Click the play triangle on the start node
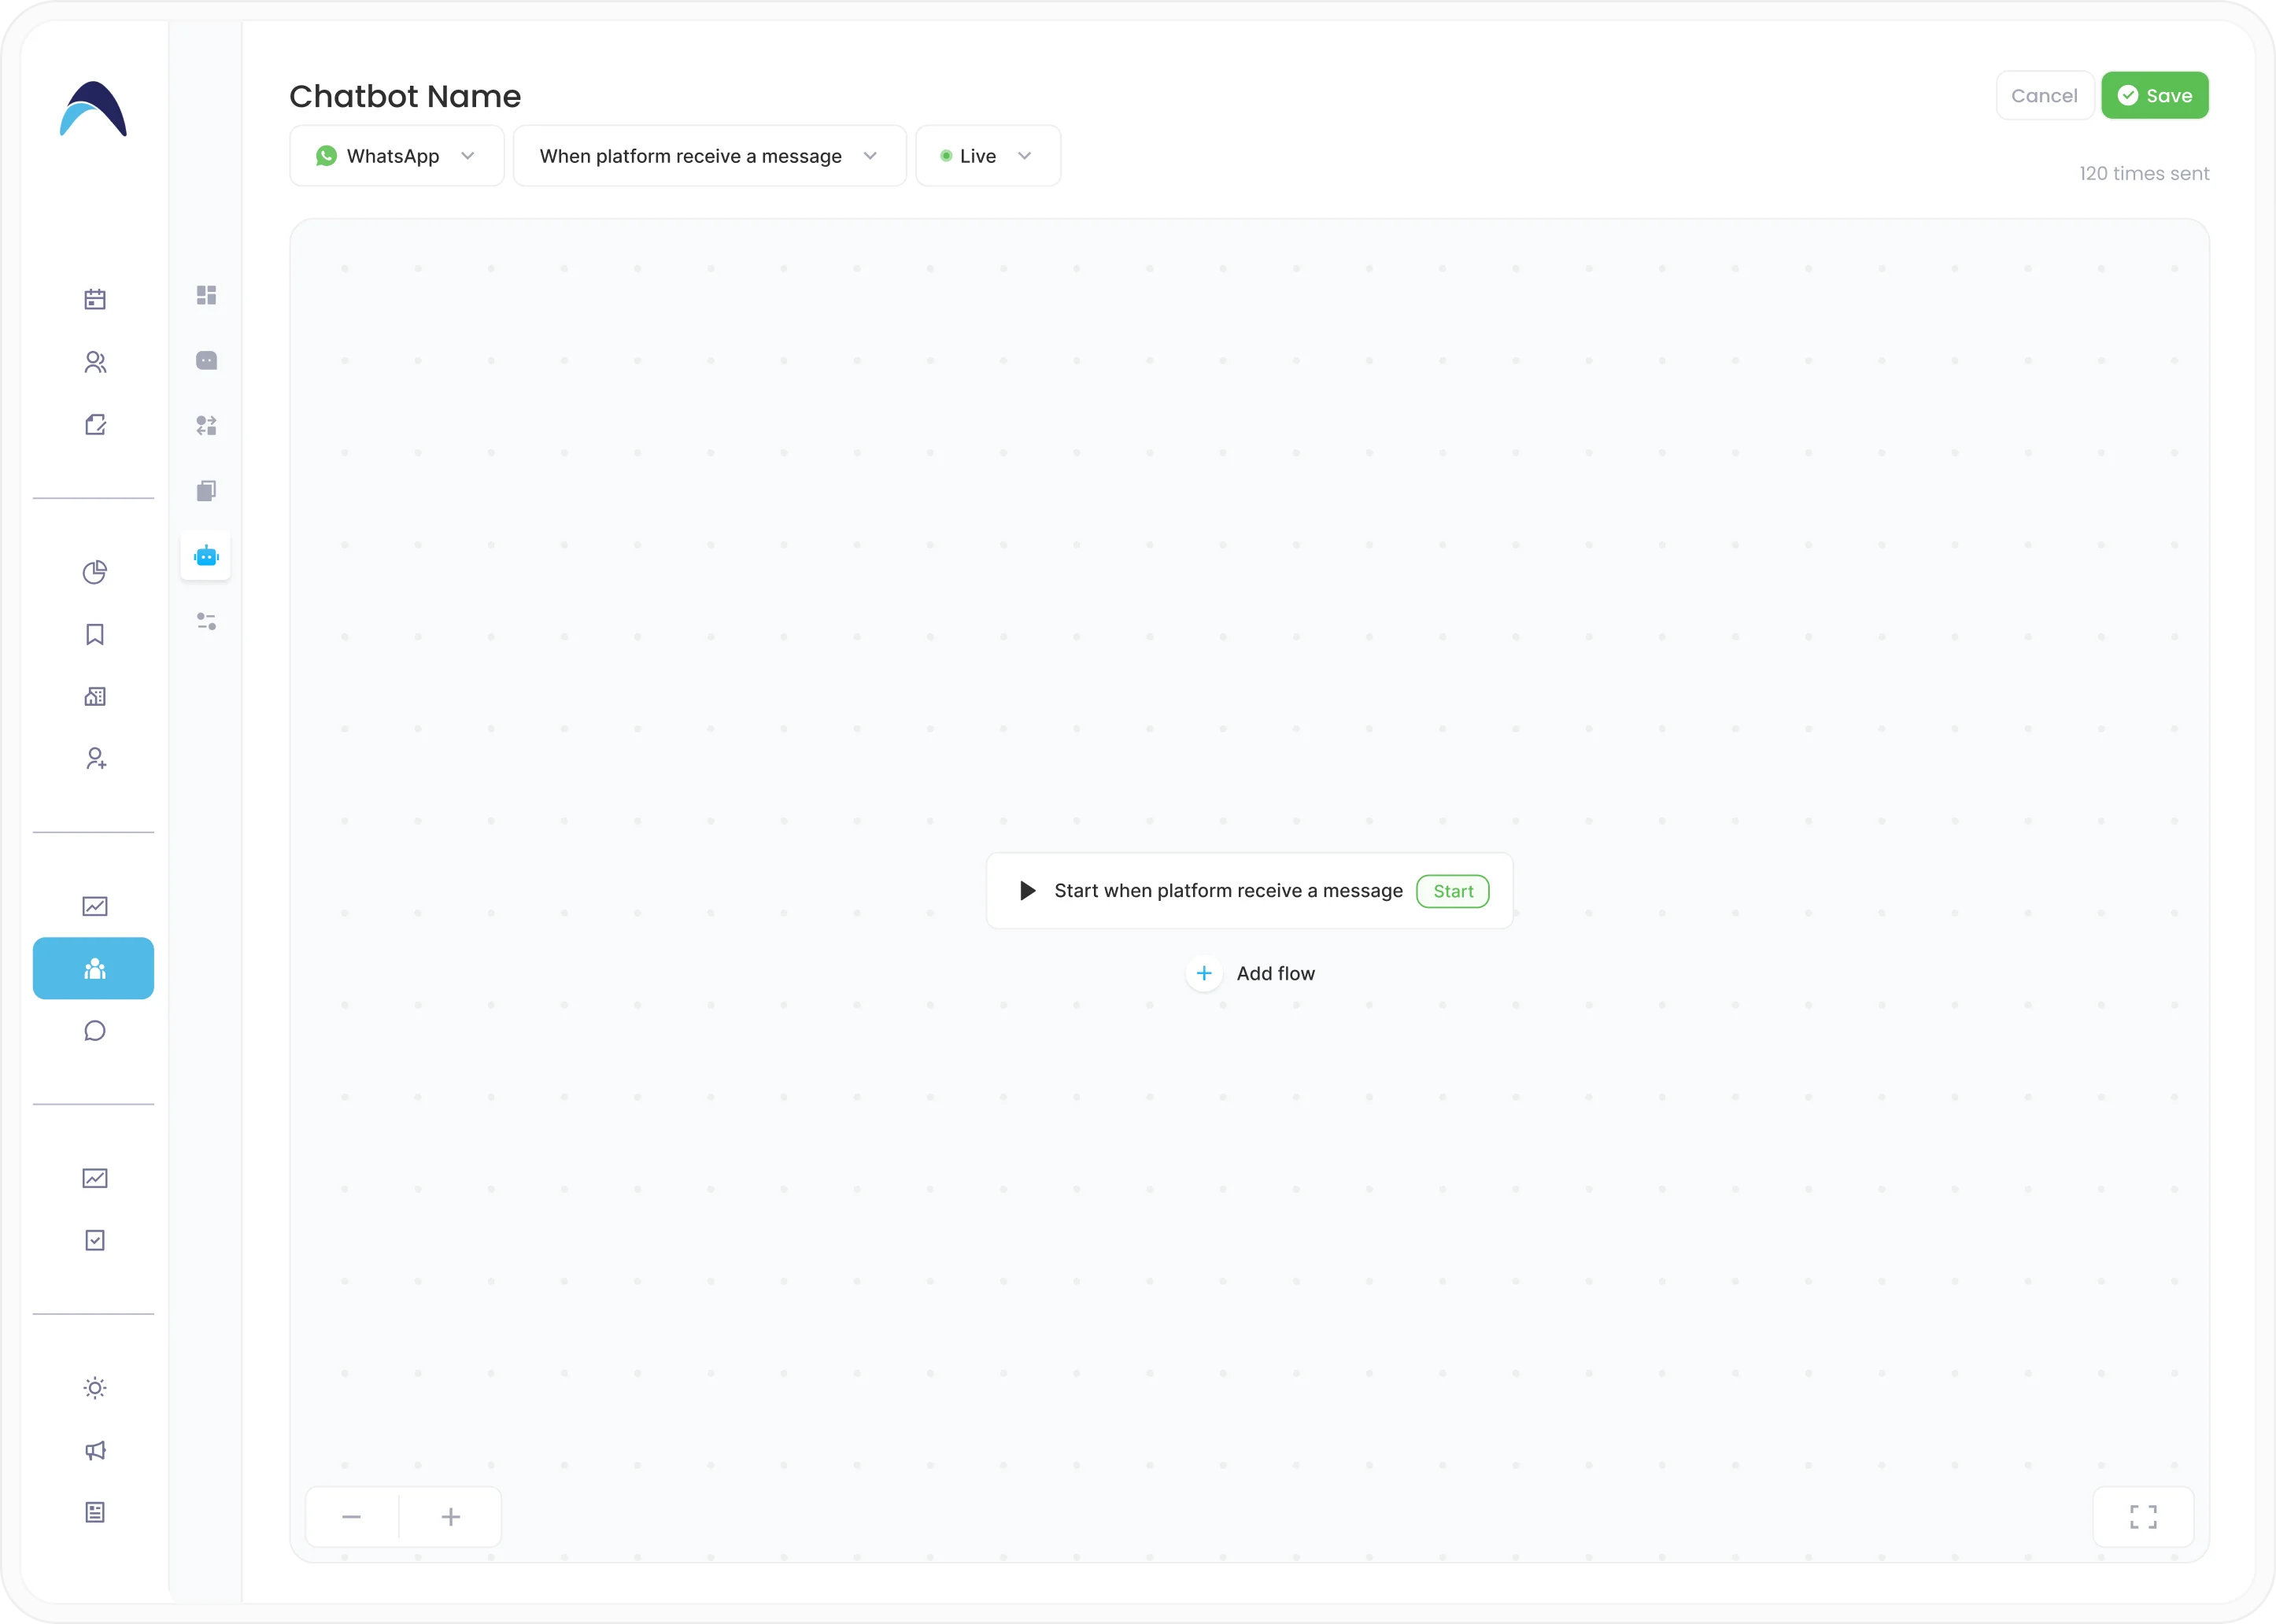This screenshot has width=2276, height=1624. click(x=1027, y=891)
